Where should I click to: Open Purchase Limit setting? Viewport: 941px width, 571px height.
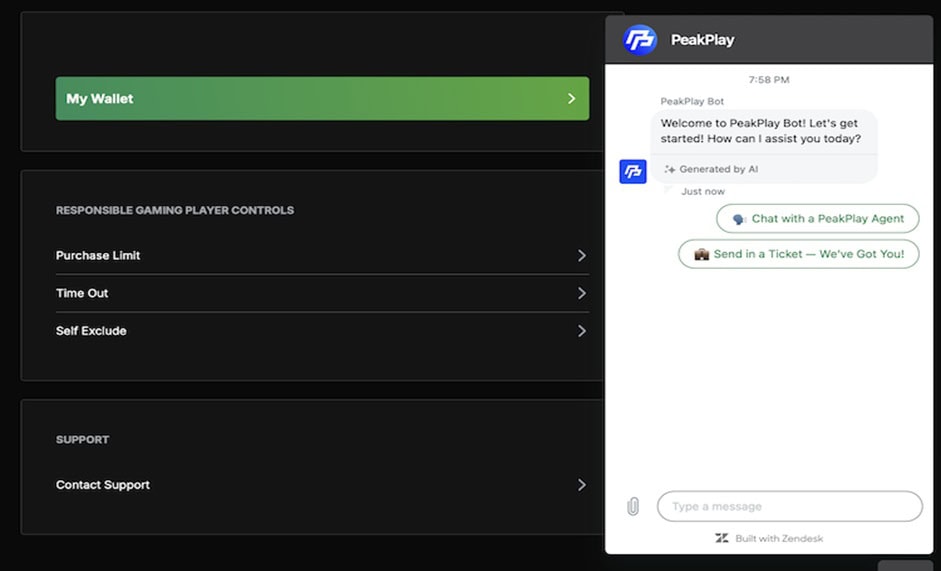322,255
